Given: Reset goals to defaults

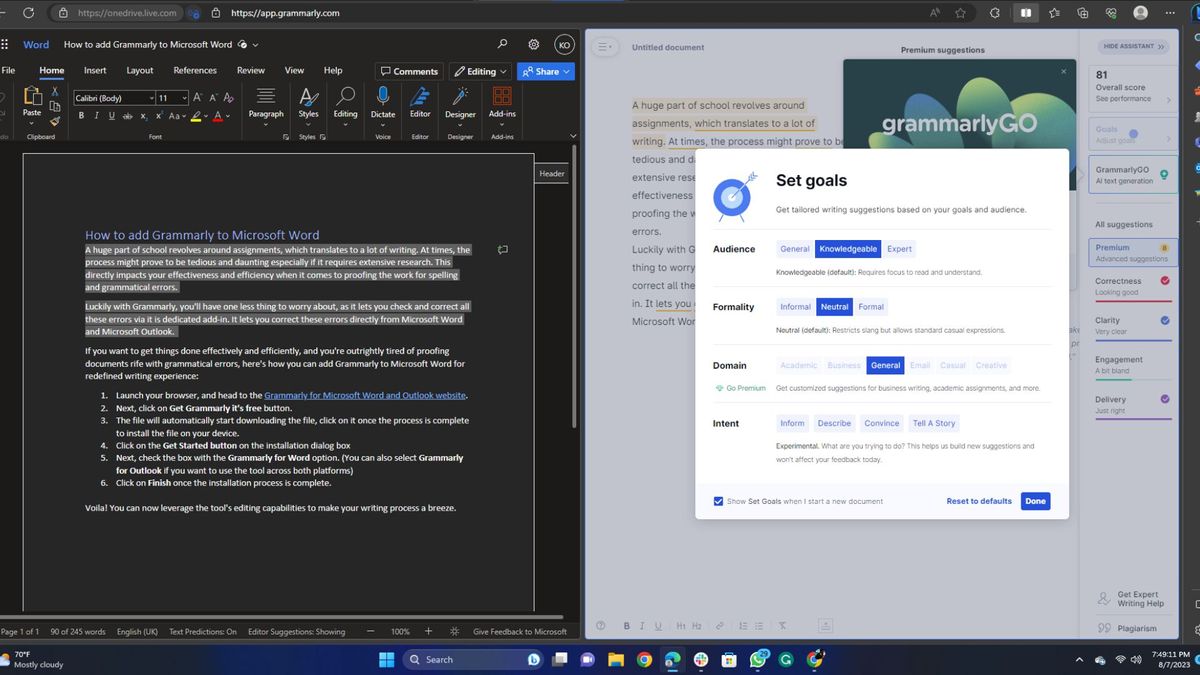Looking at the screenshot, I should pyautogui.click(x=978, y=501).
